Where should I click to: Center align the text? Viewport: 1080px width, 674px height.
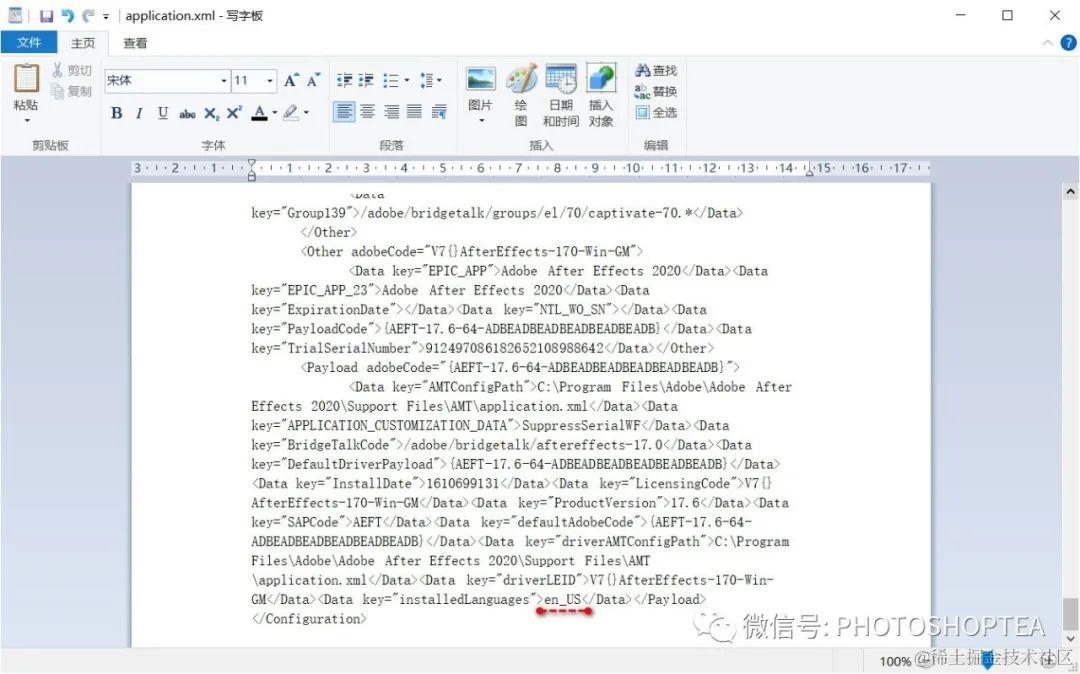click(368, 112)
